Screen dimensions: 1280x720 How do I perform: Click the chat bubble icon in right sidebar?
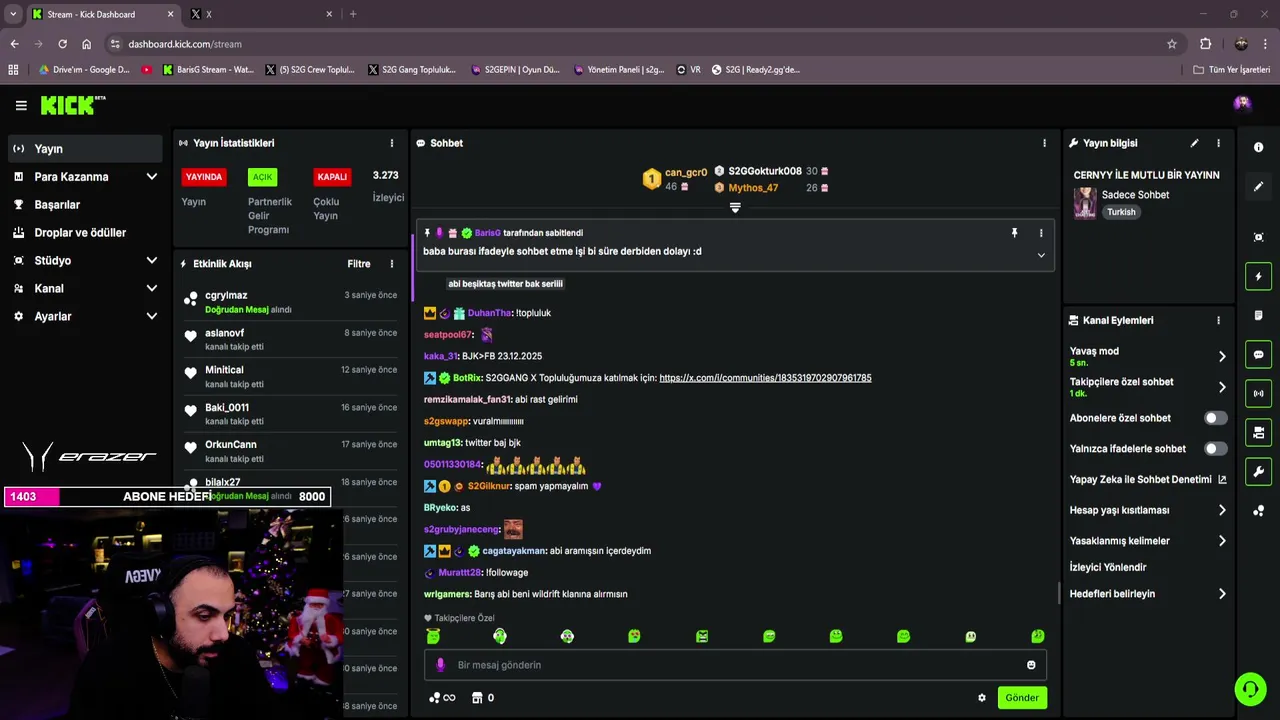pos(1258,354)
